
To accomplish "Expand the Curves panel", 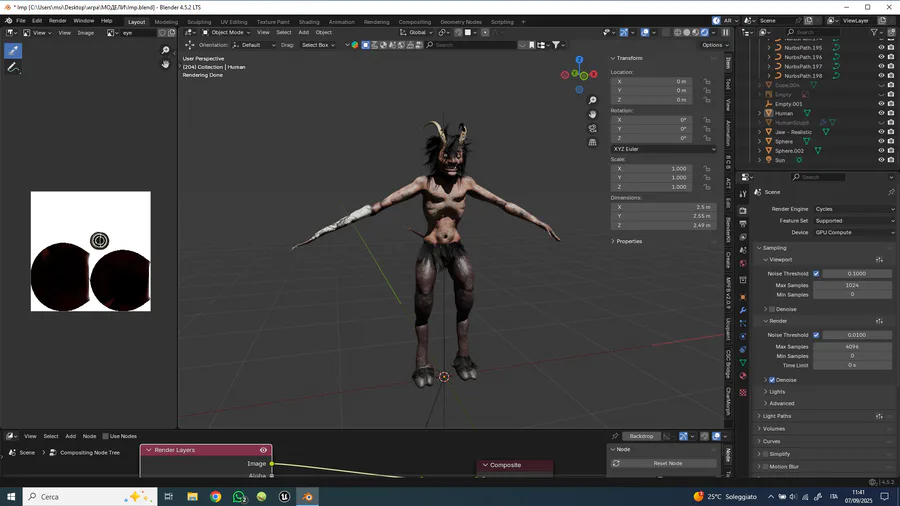I will coord(771,441).
